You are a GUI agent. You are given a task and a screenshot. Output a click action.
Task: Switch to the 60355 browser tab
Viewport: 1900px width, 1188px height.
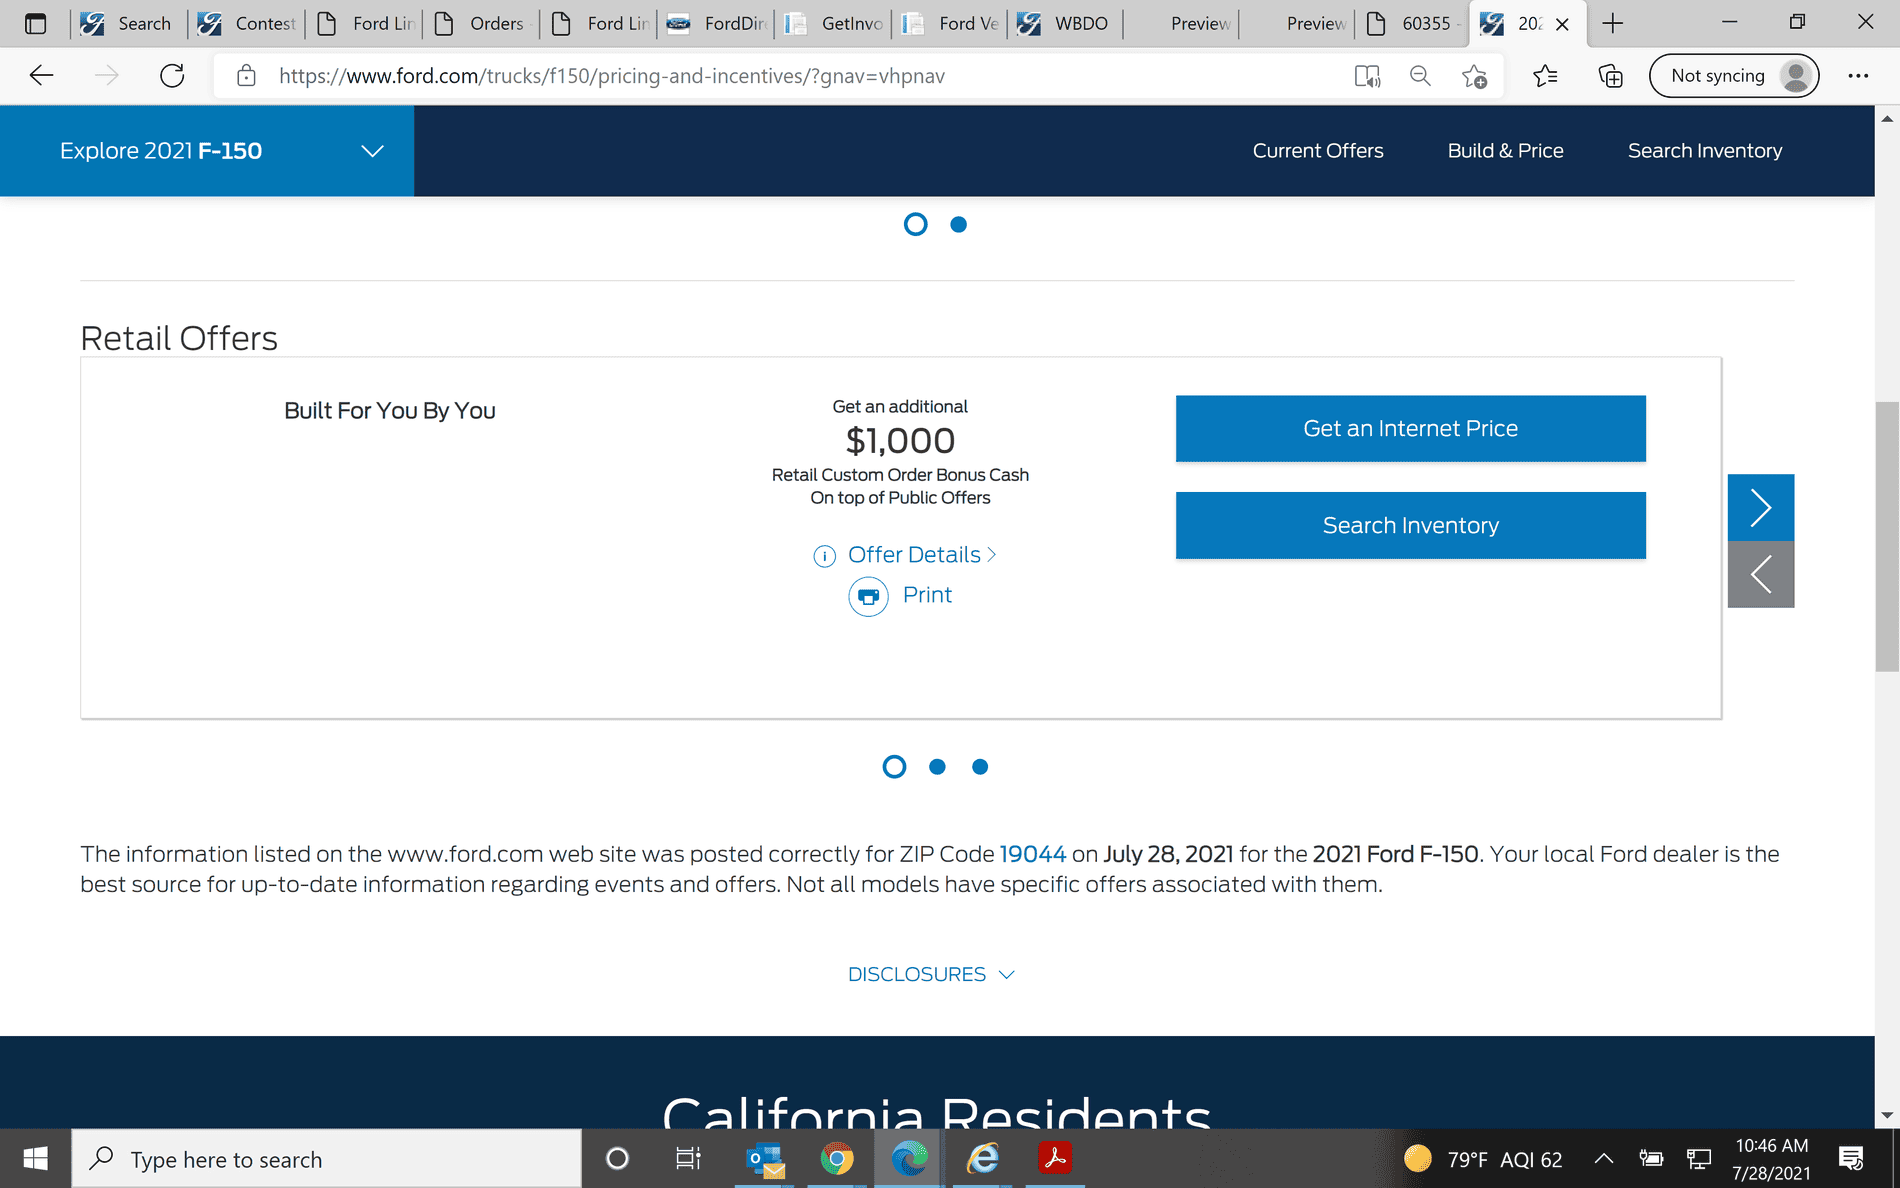coord(1413,23)
